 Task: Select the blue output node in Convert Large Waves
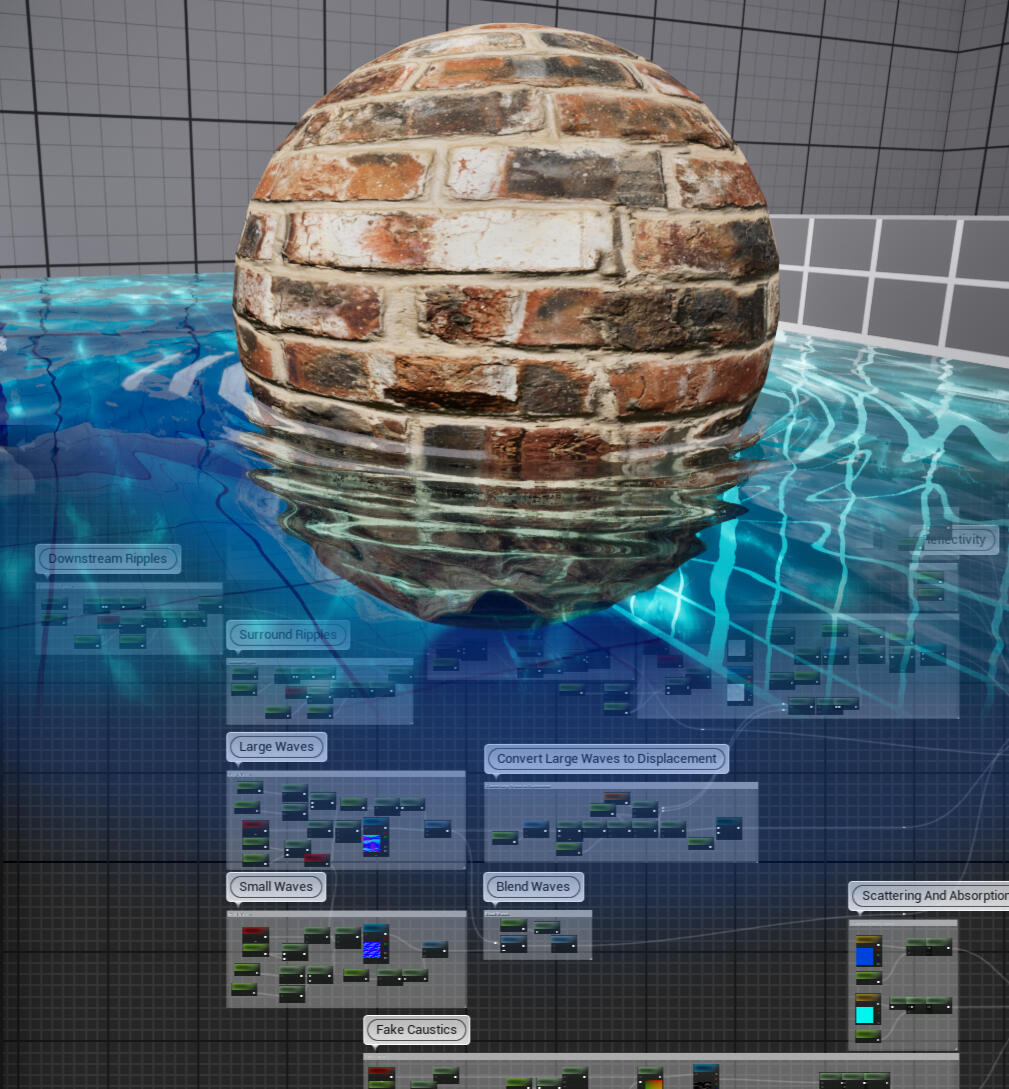pos(728,829)
